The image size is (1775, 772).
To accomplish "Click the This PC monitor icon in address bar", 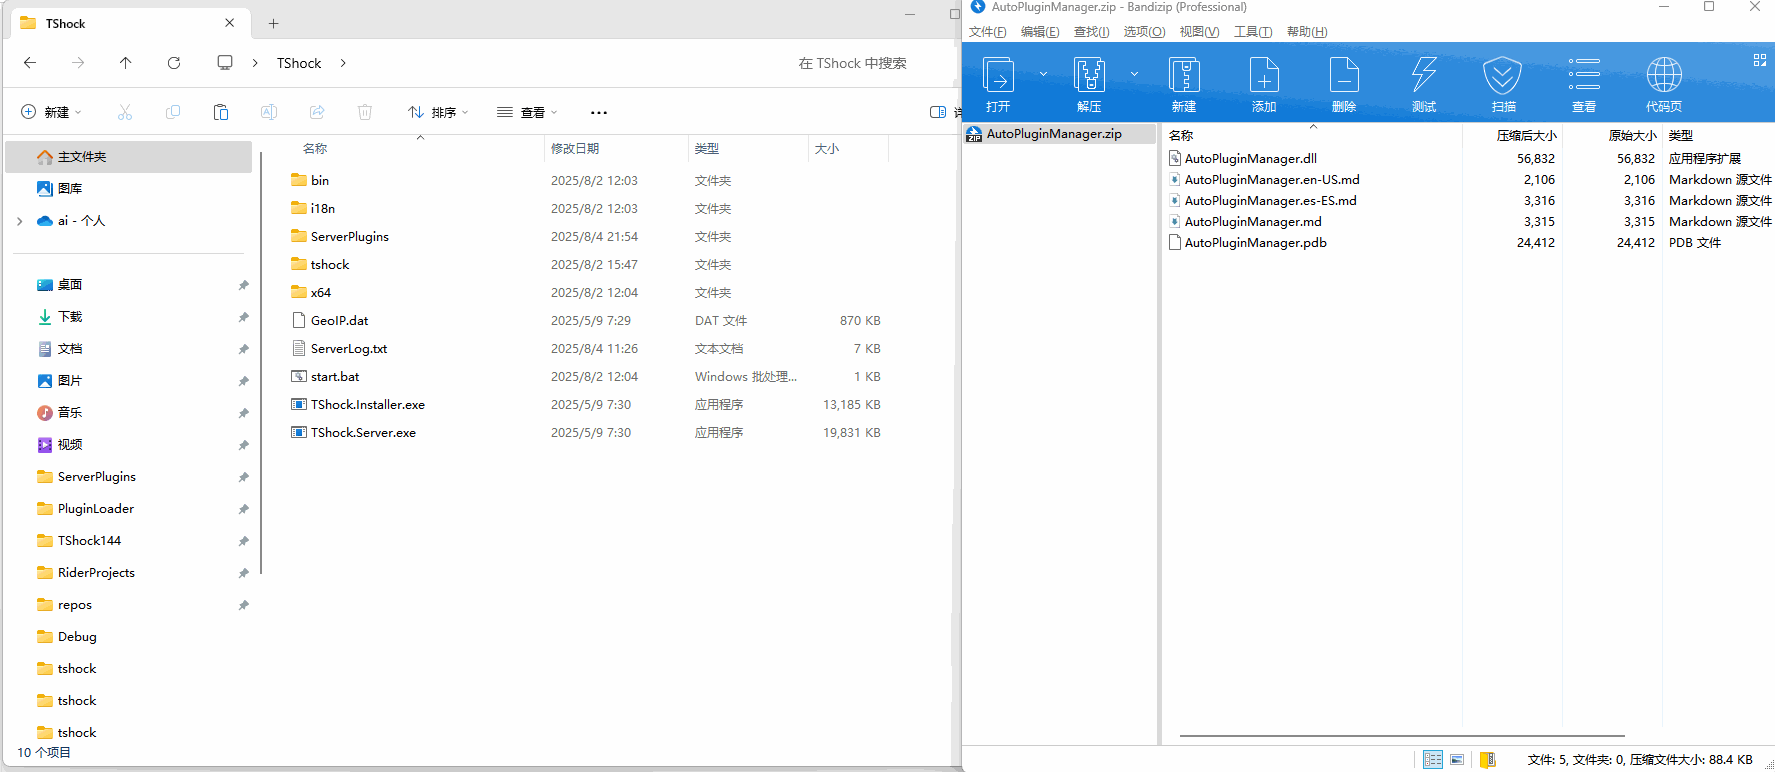I will coord(225,63).
